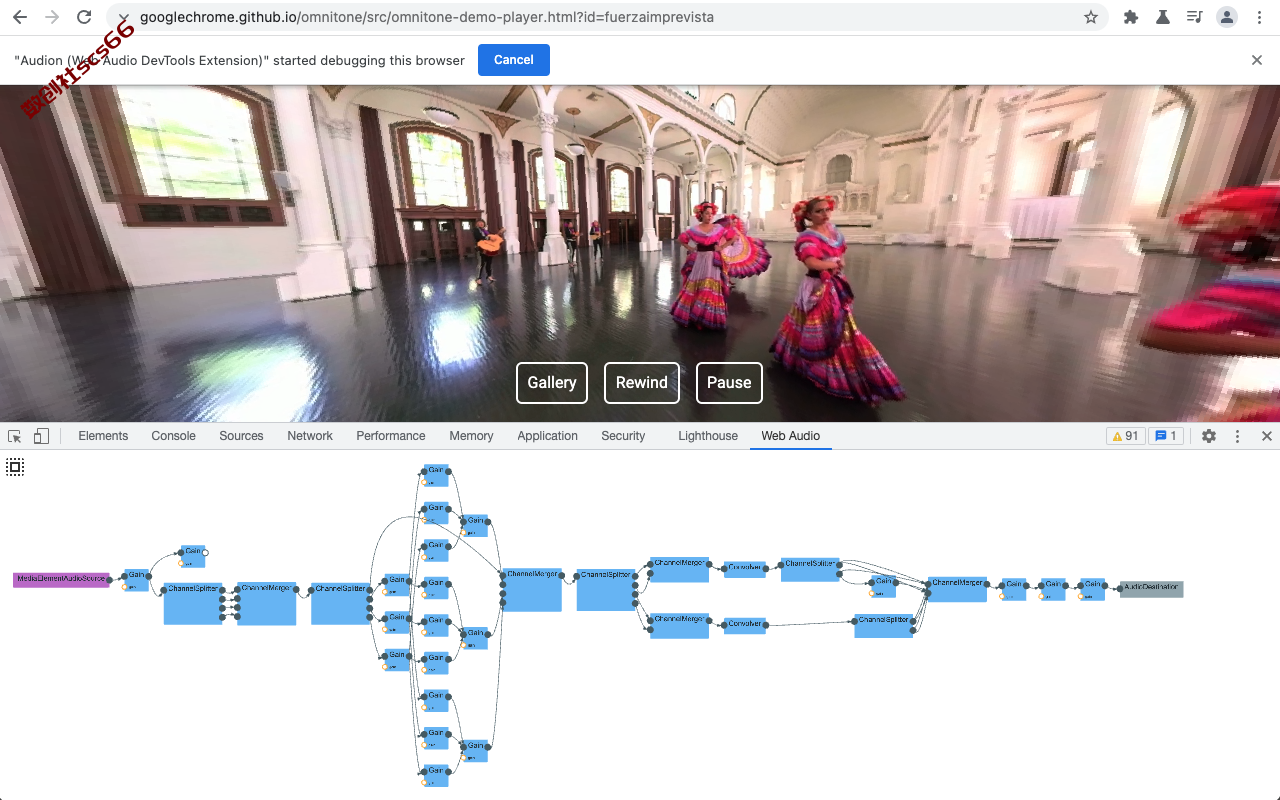Cancel Audion debugging

514,60
